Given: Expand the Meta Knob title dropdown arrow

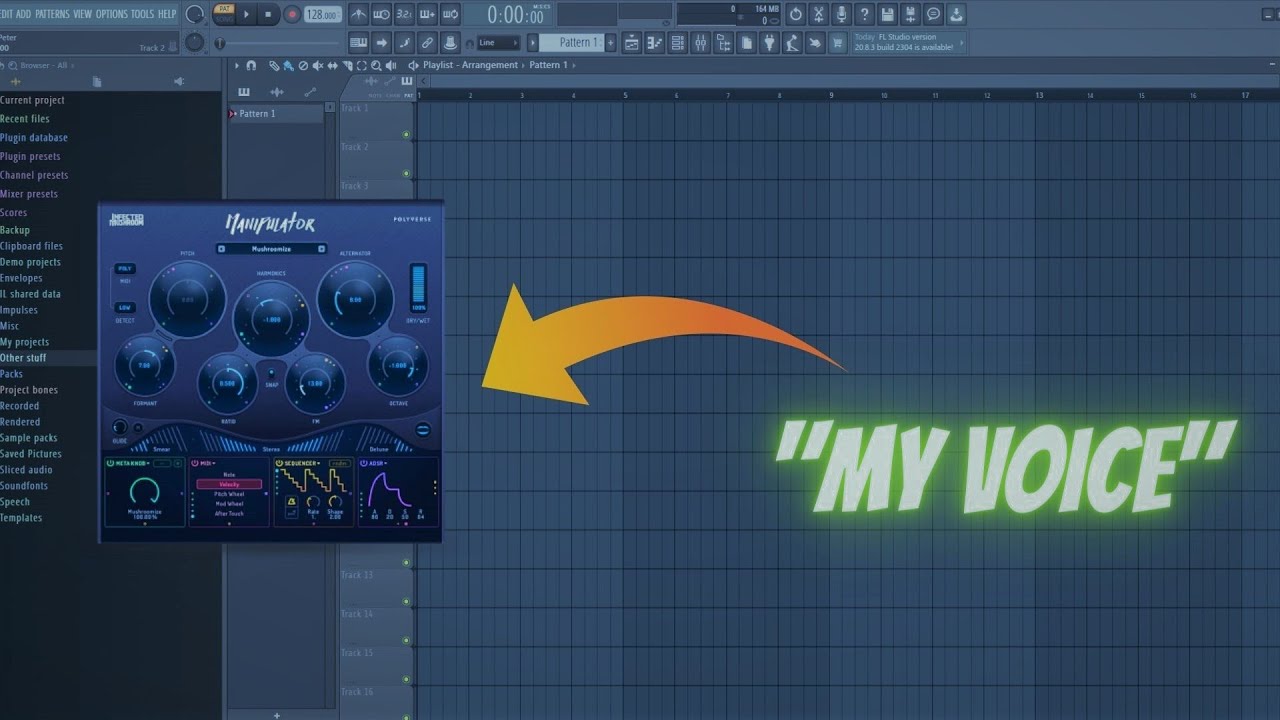Looking at the screenshot, I should point(148,463).
